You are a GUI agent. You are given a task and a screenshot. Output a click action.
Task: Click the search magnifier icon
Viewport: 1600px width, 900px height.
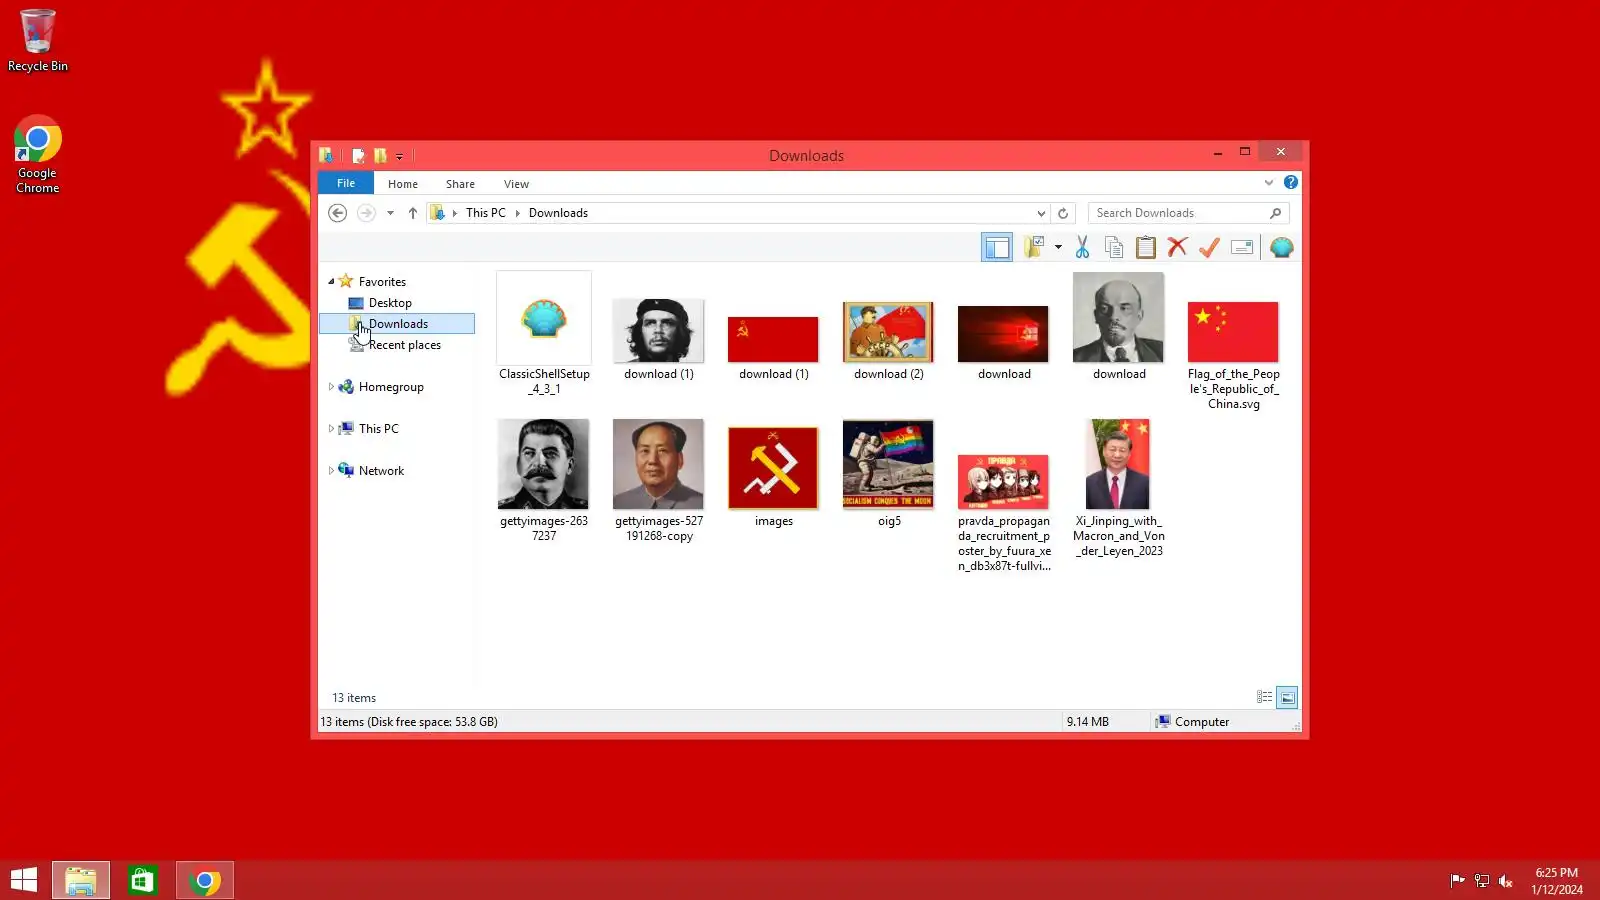pyautogui.click(x=1275, y=213)
